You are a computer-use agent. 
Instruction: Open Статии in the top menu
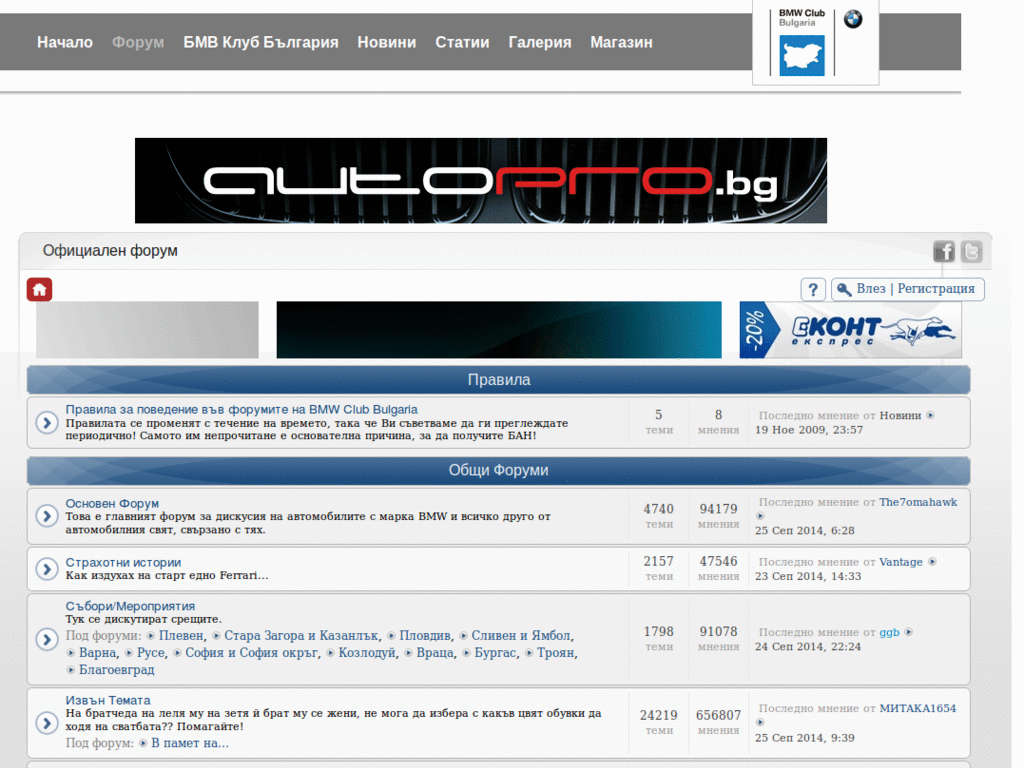462,42
